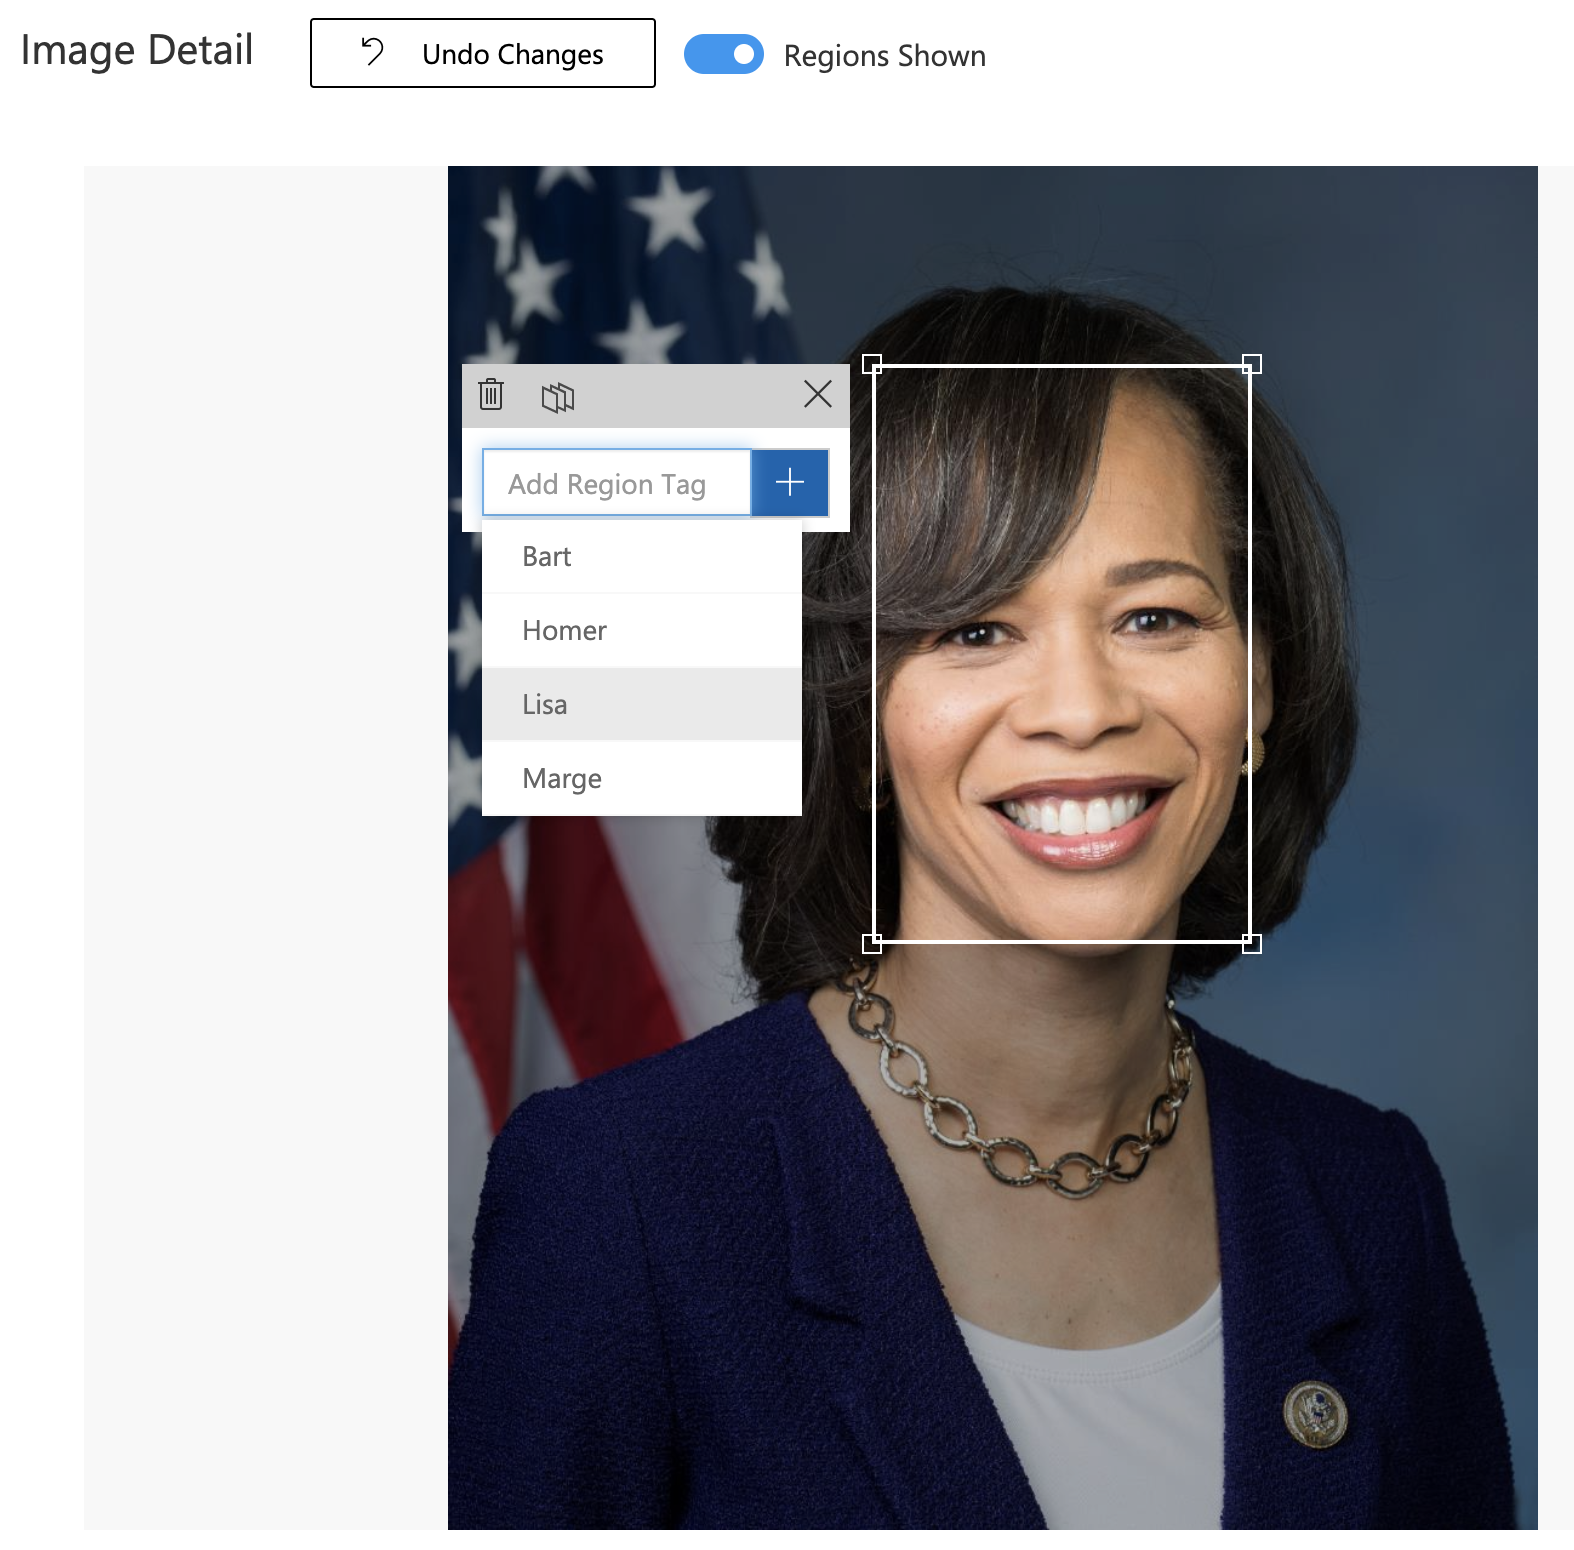Viewport: 1574px width, 1550px height.
Task: Select Homer from the tag list
Action: click(642, 630)
